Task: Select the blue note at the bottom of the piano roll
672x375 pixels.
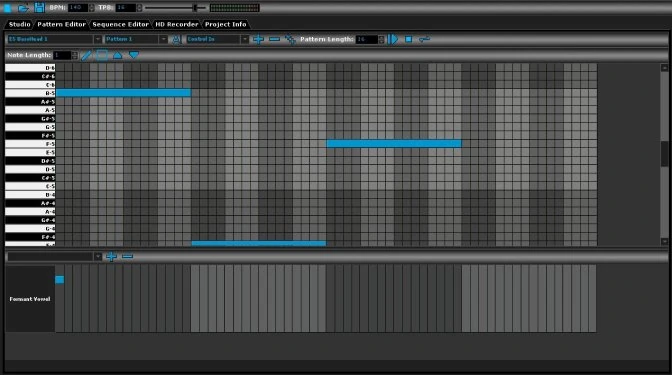Action: [258, 243]
